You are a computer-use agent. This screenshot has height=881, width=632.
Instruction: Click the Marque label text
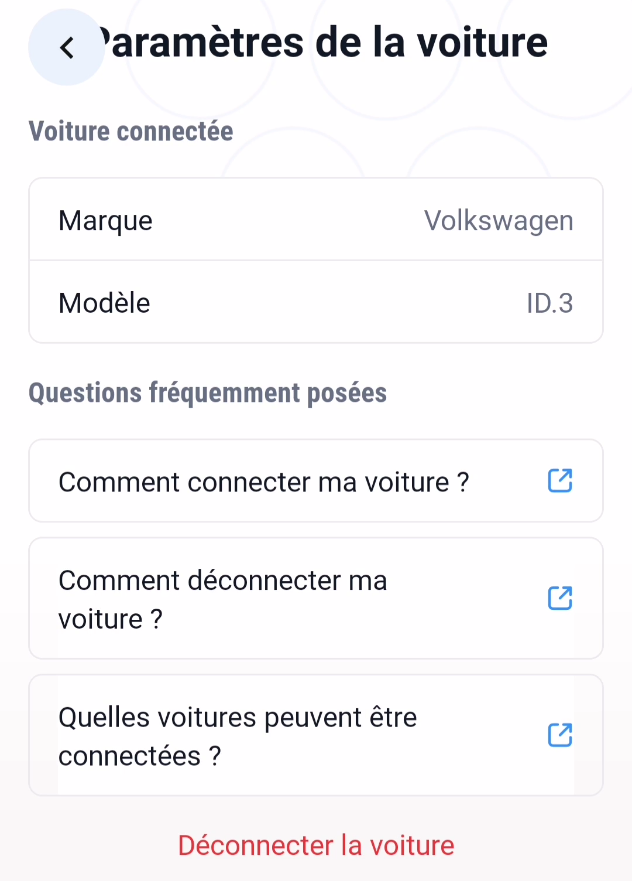point(106,221)
